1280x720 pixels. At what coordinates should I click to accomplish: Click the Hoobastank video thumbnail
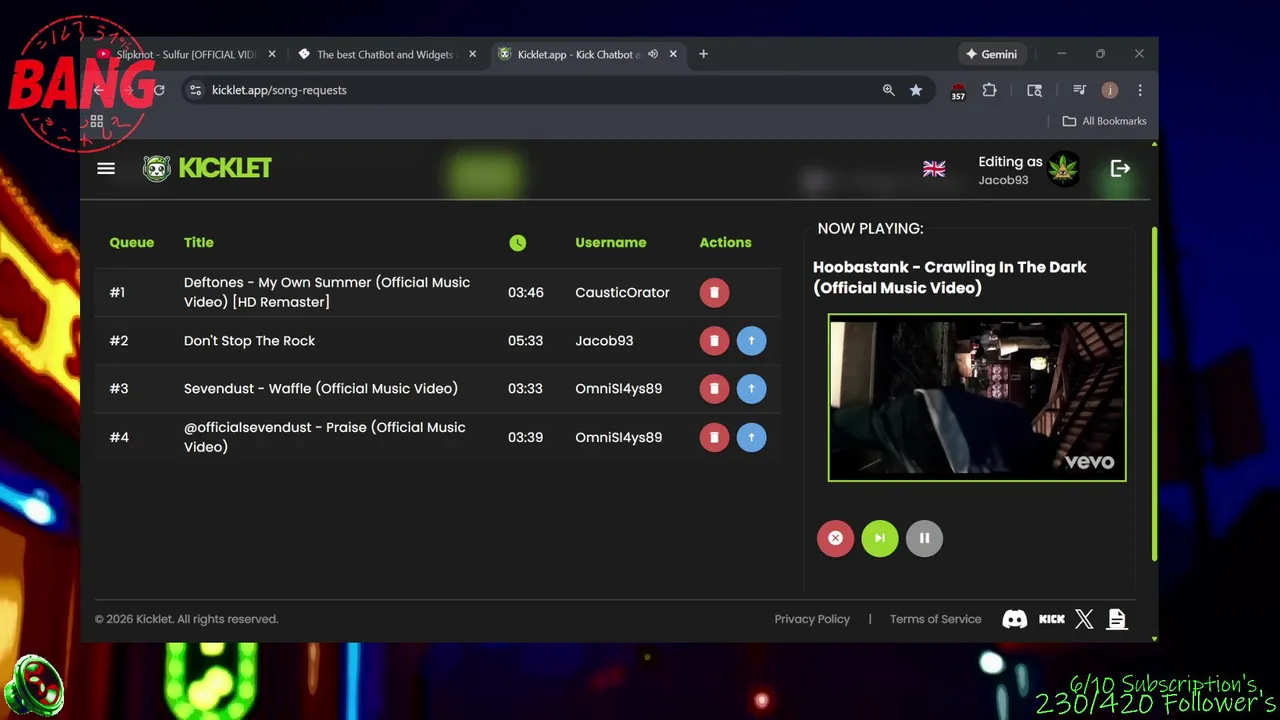point(977,398)
